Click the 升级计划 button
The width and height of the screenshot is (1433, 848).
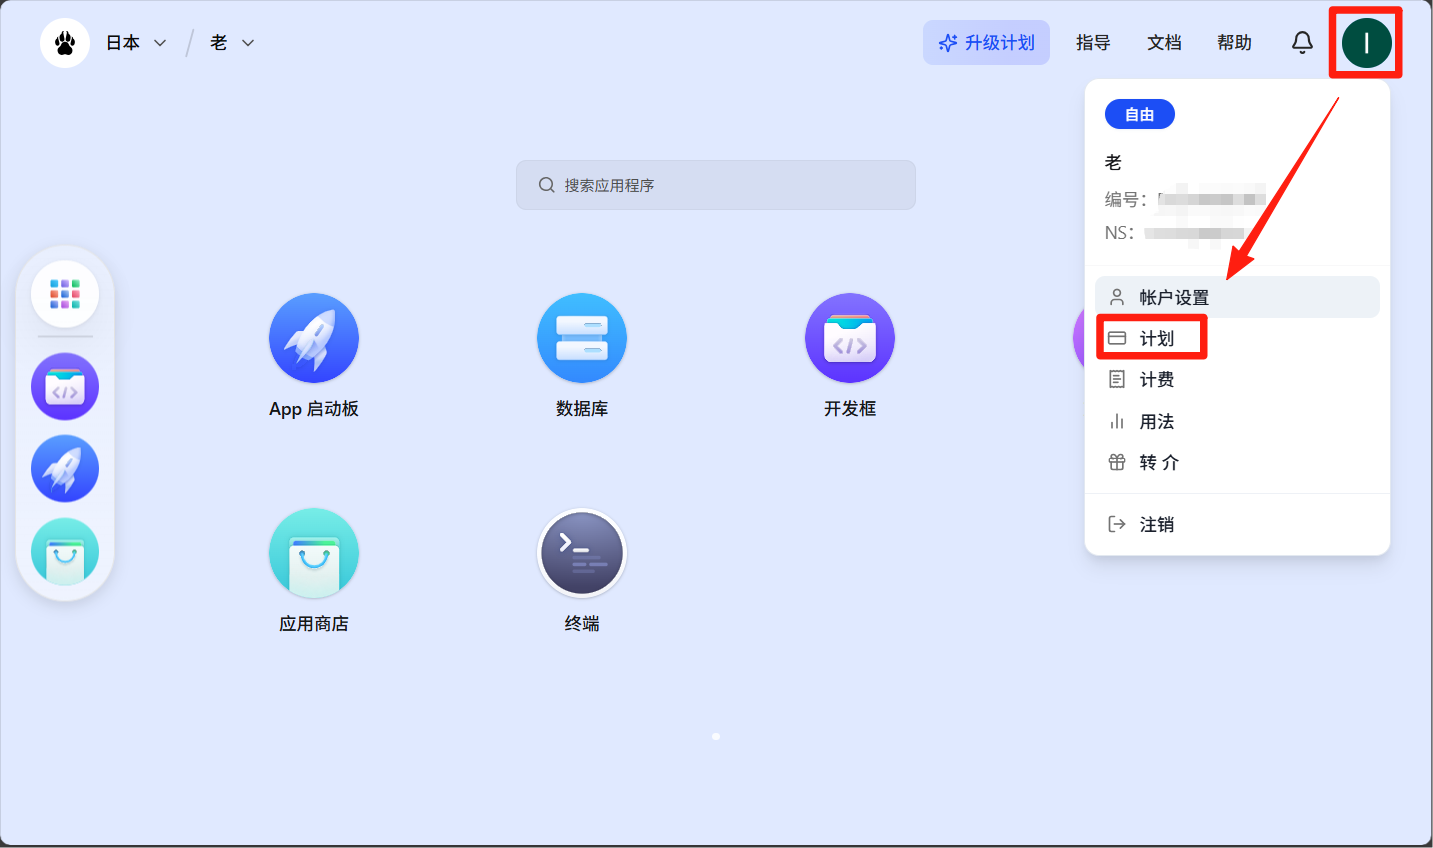[986, 43]
